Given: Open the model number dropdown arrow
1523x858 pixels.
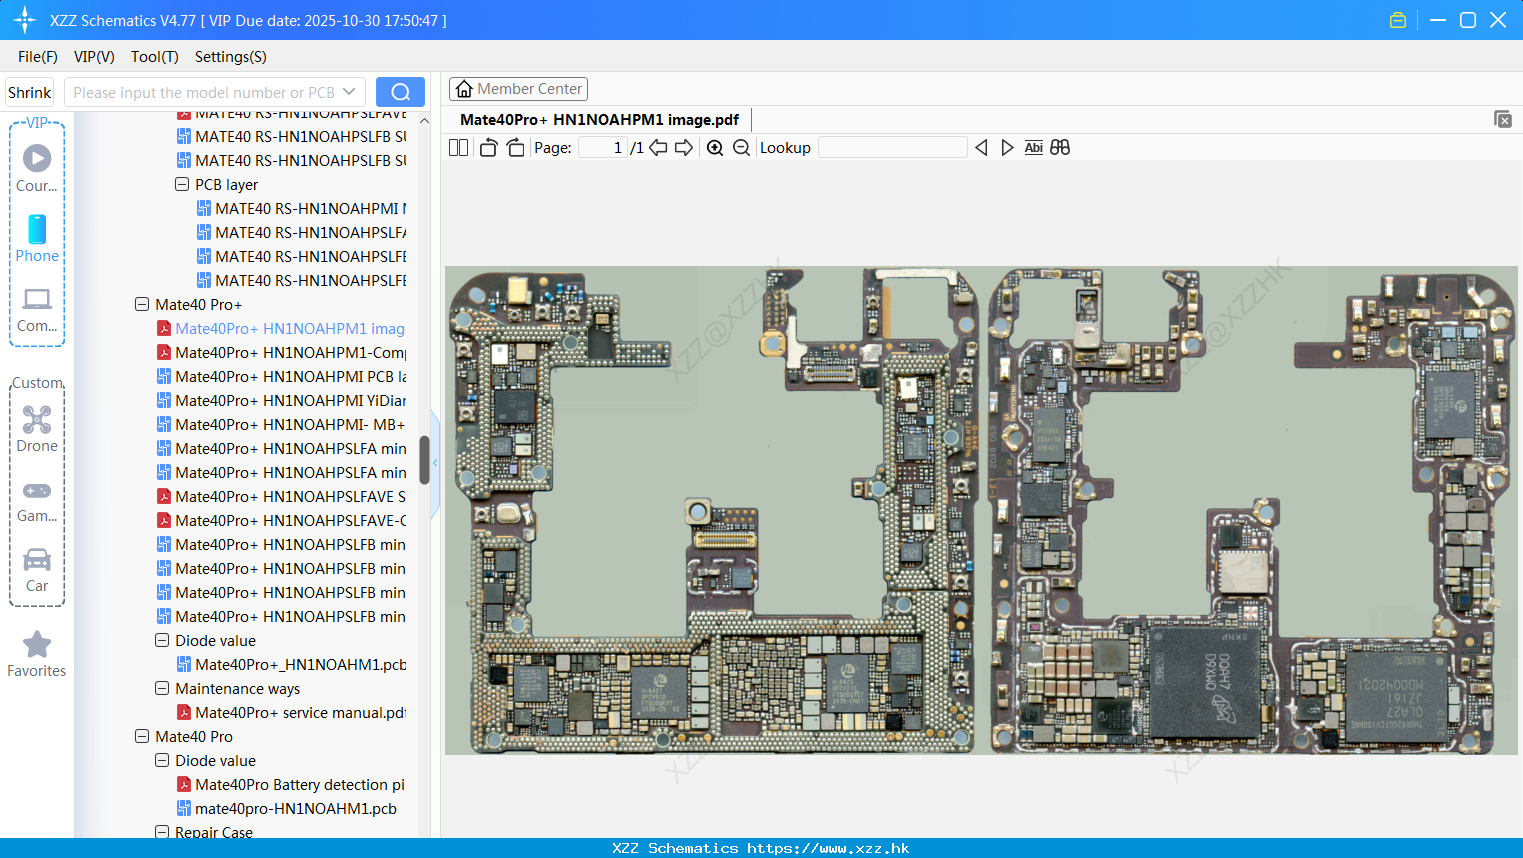Looking at the screenshot, I should pyautogui.click(x=349, y=92).
